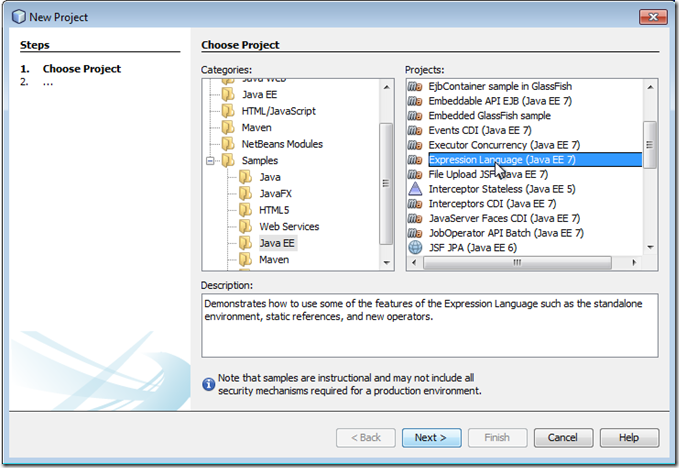Click the NetBeans Modules folder icon
The image size is (679, 468).
click(228, 144)
